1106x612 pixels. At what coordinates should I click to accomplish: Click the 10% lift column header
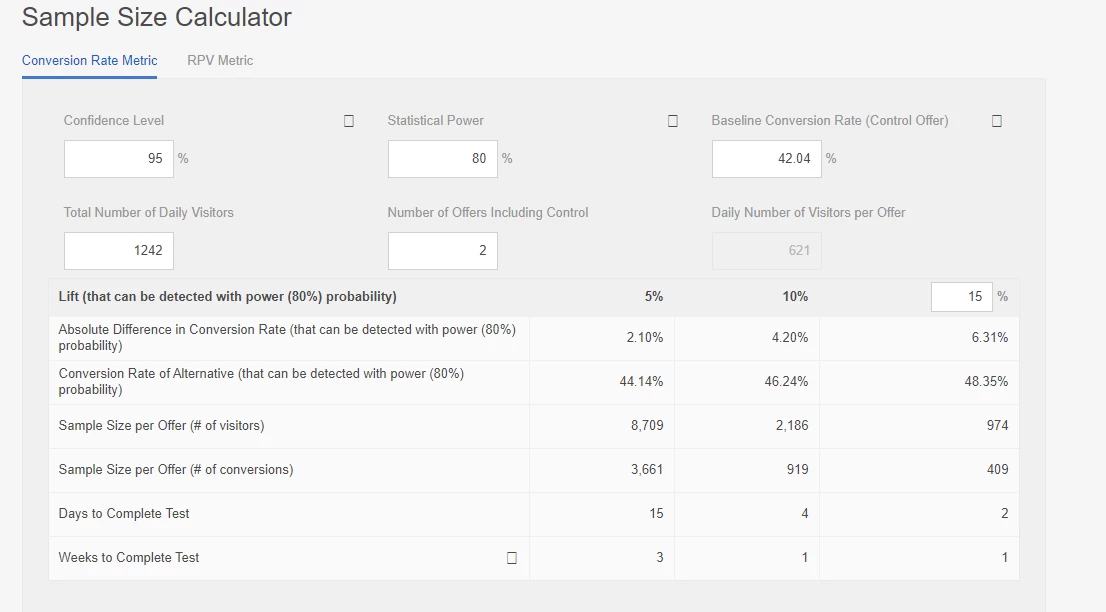[x=795, y=297]
